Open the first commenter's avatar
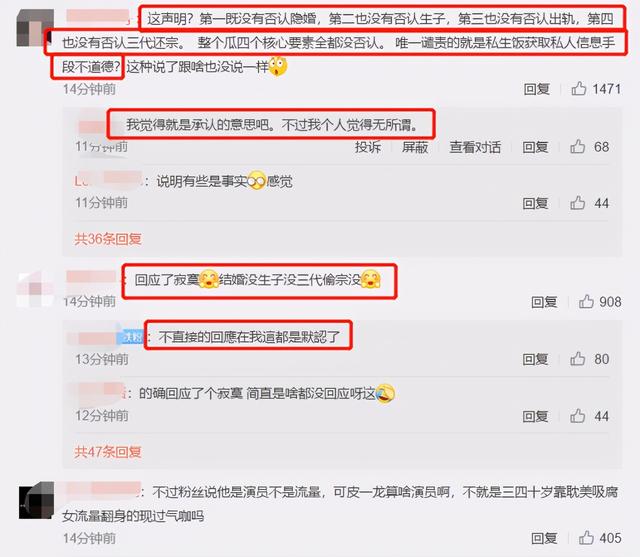The width and height of the screenshot is (640, 557). tap(35, 27)
